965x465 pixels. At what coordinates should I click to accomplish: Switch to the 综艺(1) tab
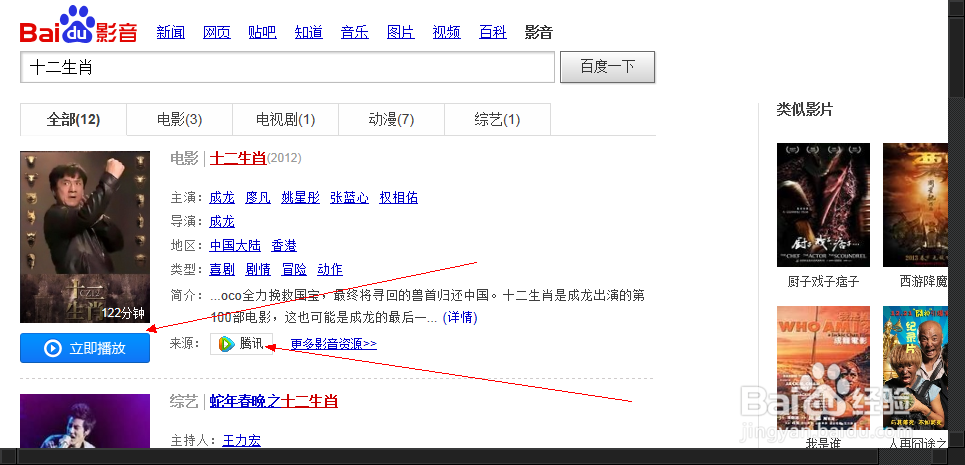[497, 119]
